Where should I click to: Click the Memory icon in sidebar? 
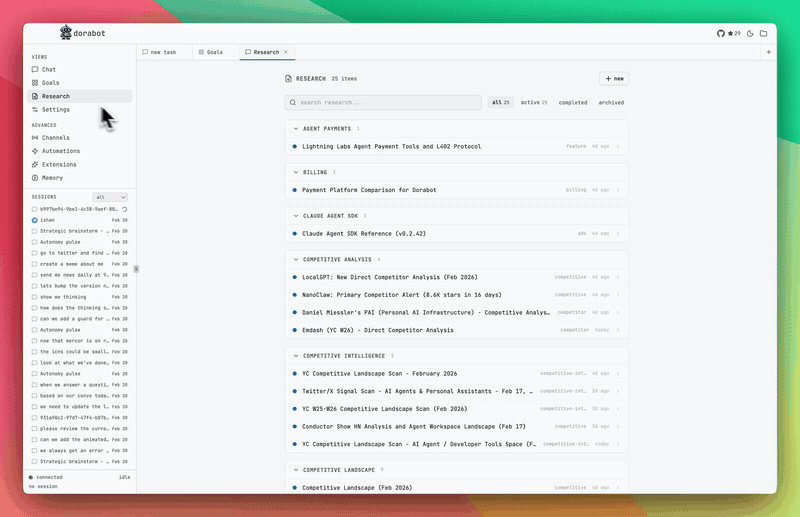(x=35, y=178)
